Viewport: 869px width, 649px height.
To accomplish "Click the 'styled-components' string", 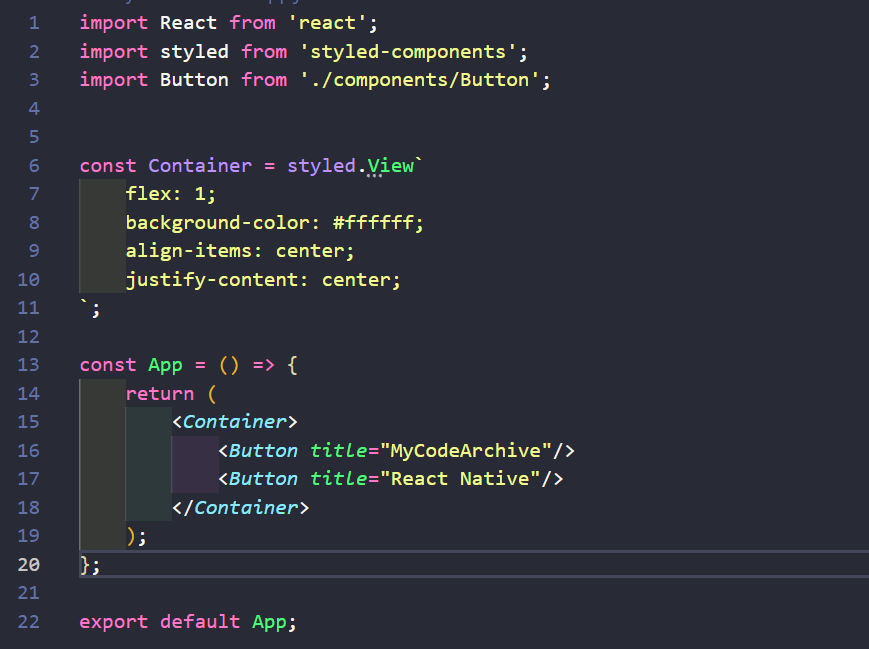I will click(x=407, y=52).
